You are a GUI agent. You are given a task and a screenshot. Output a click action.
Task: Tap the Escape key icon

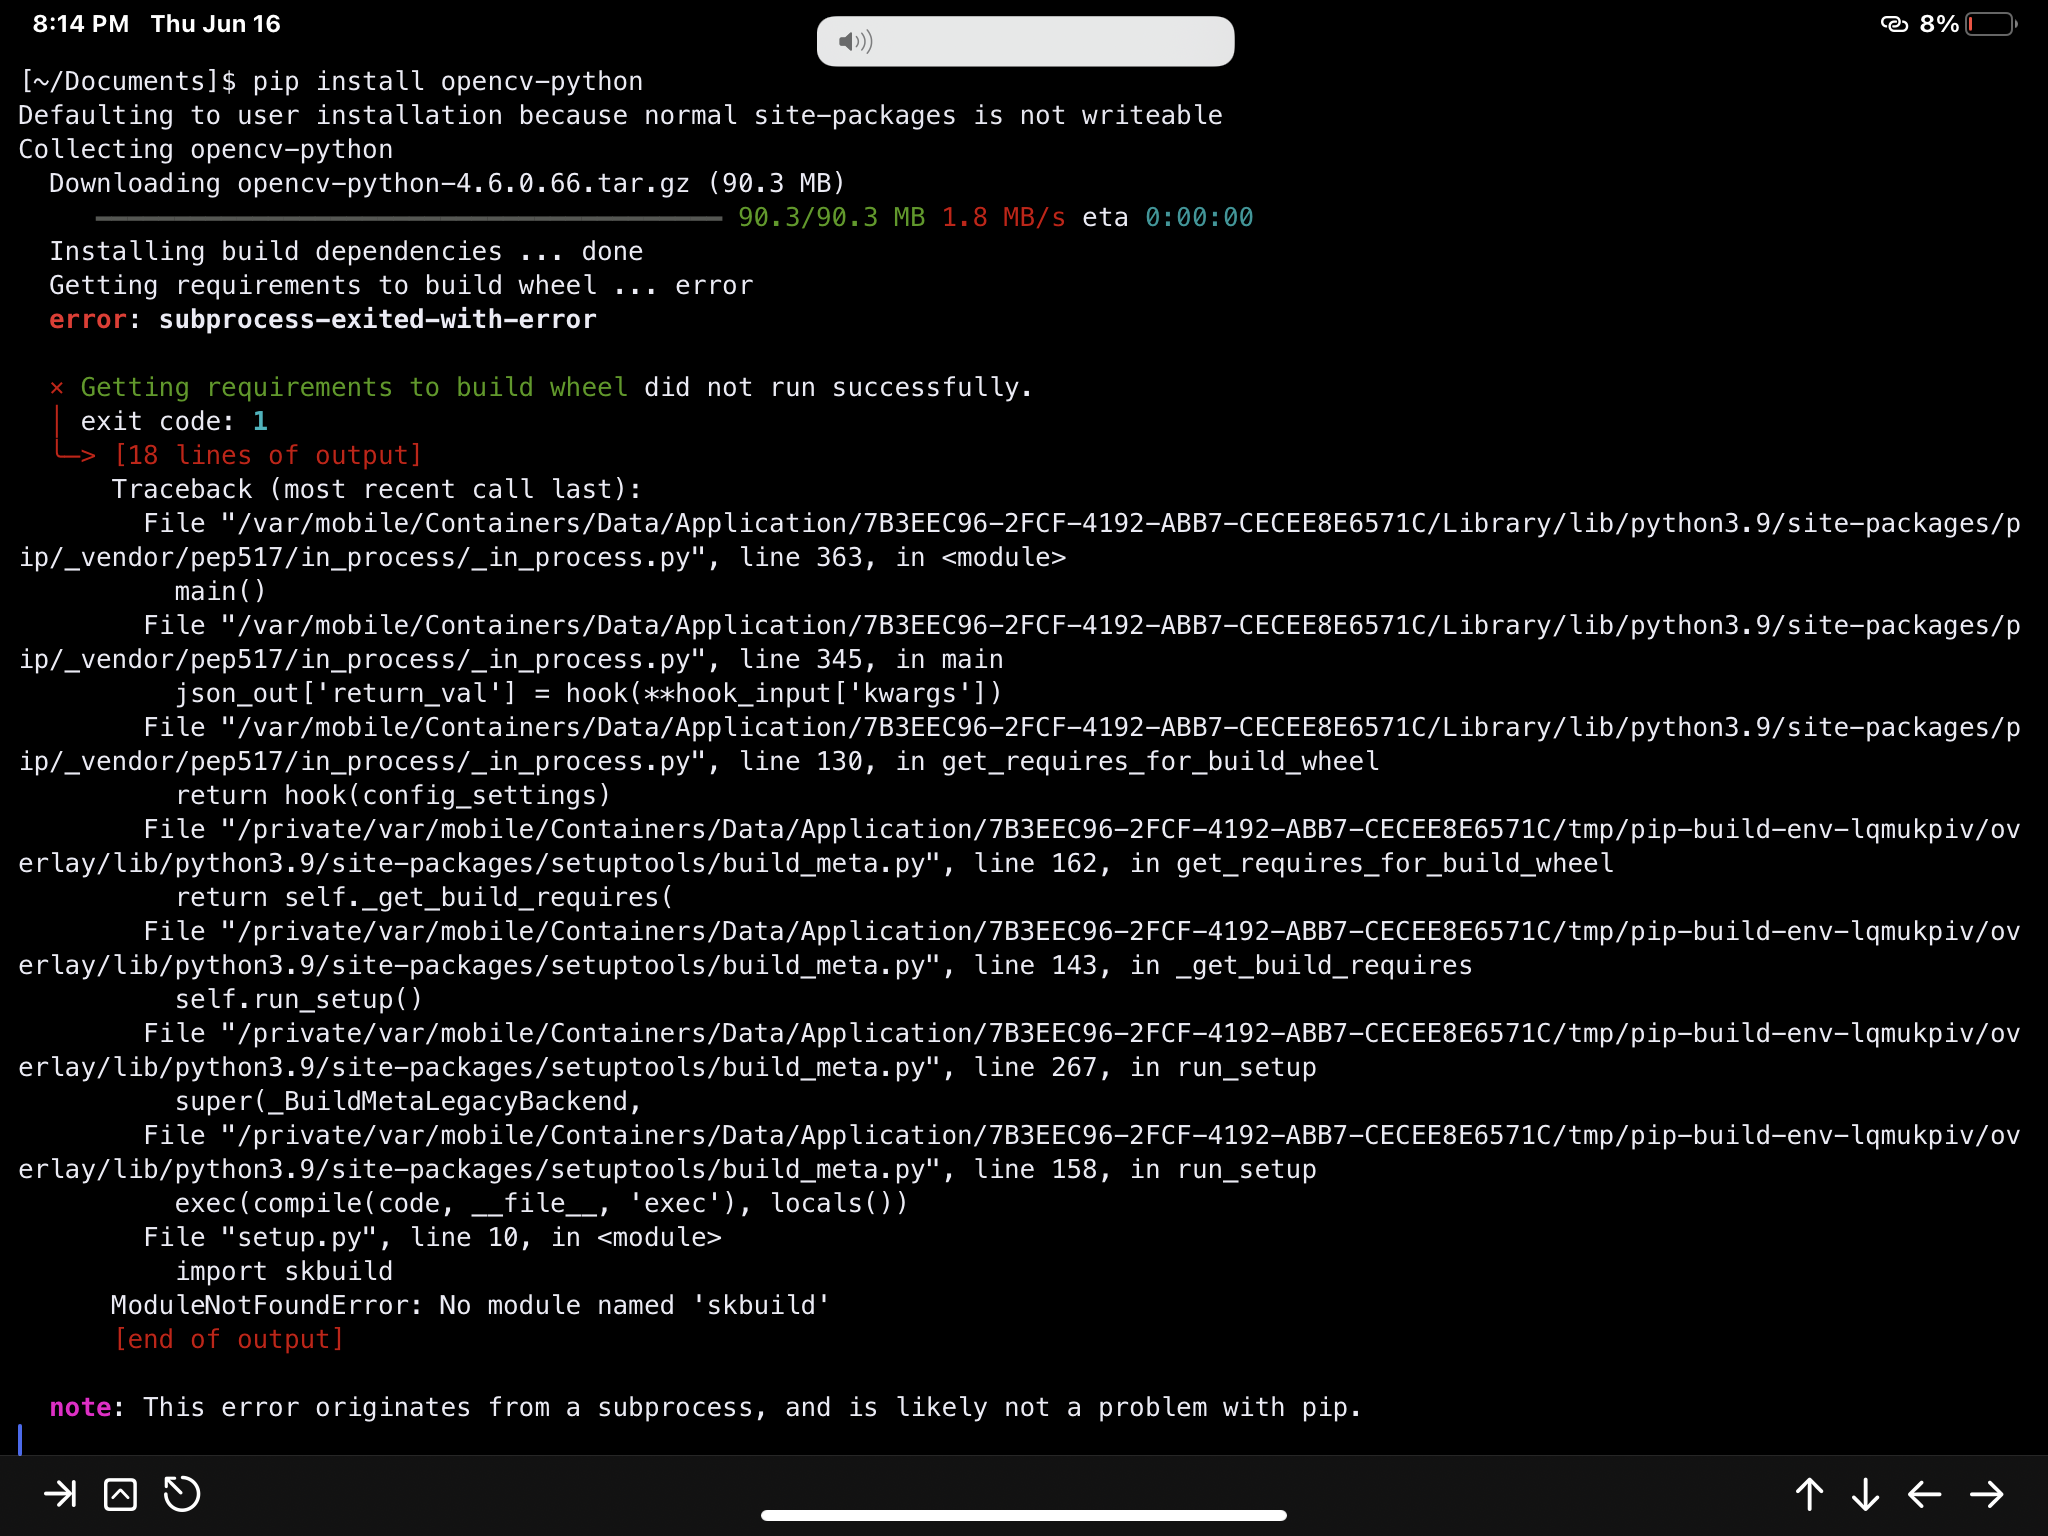coord(63,1494)
